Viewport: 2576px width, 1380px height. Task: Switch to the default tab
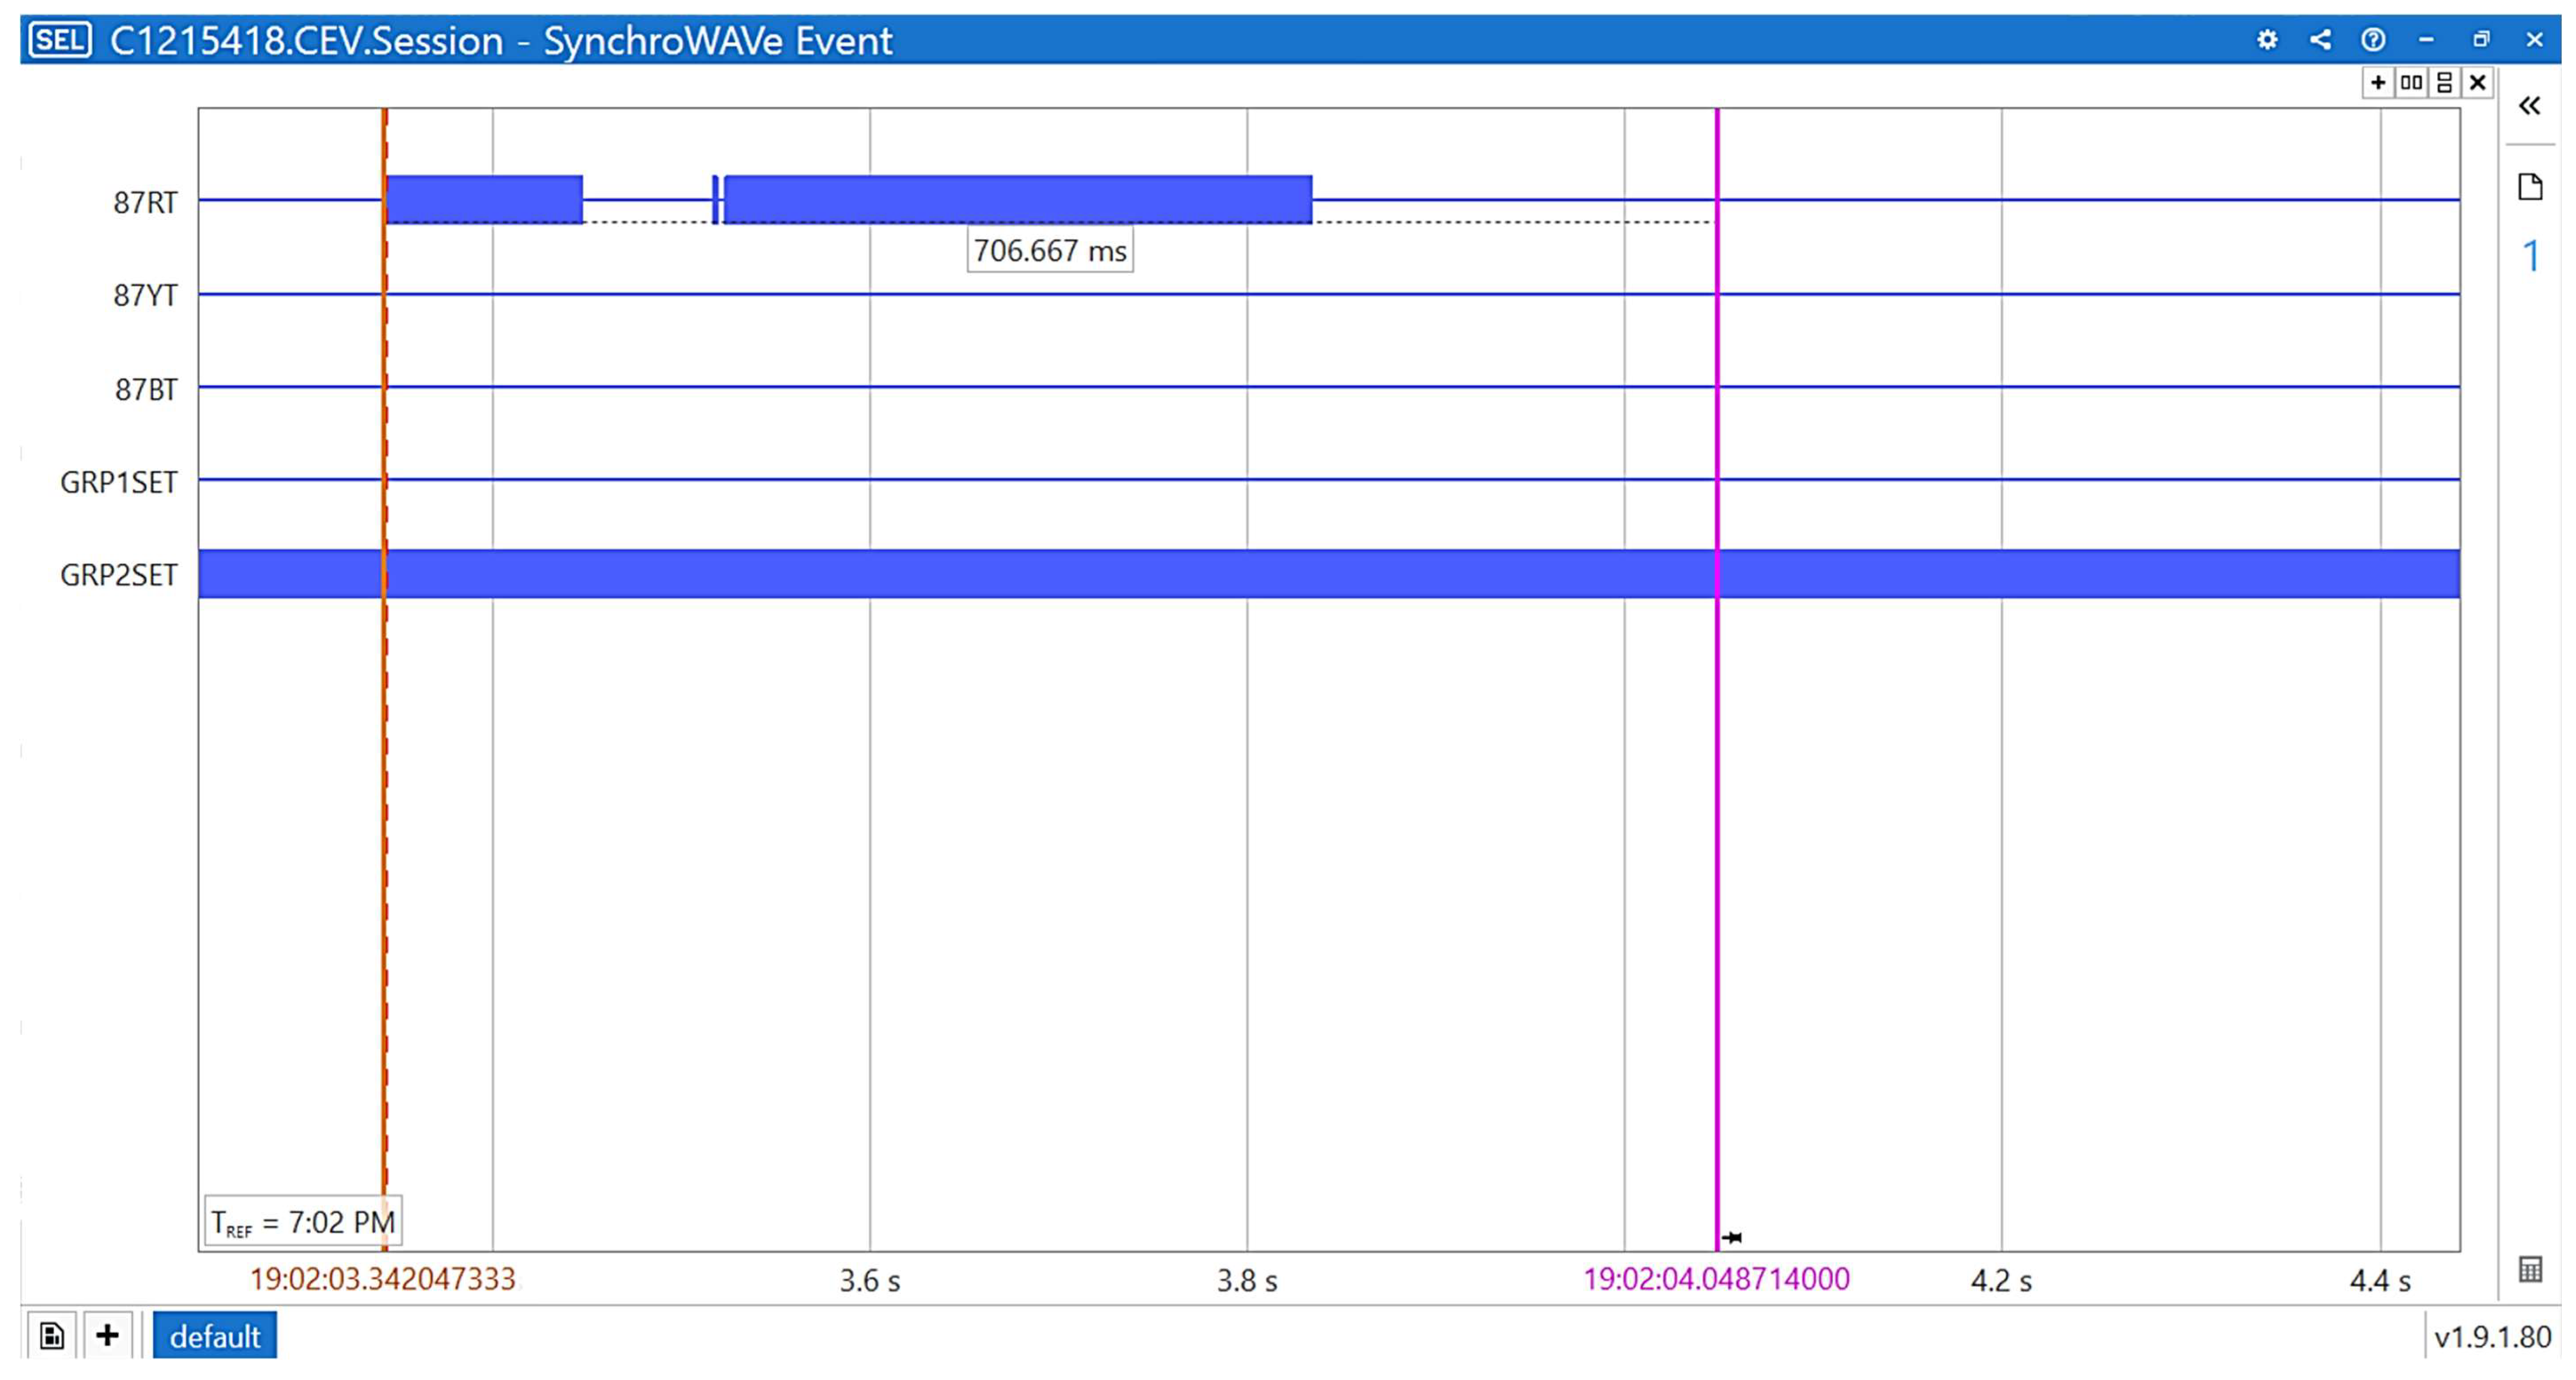click(x=214, y=1336)
